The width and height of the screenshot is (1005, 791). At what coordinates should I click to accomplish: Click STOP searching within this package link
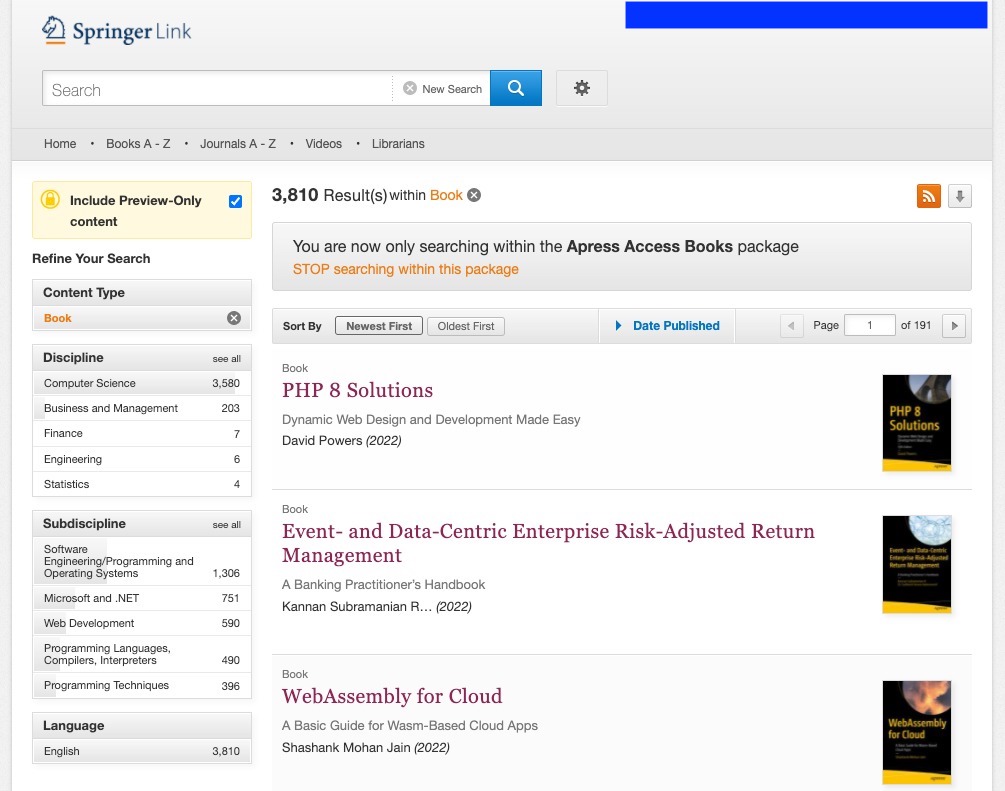click(x=406, y=269)
